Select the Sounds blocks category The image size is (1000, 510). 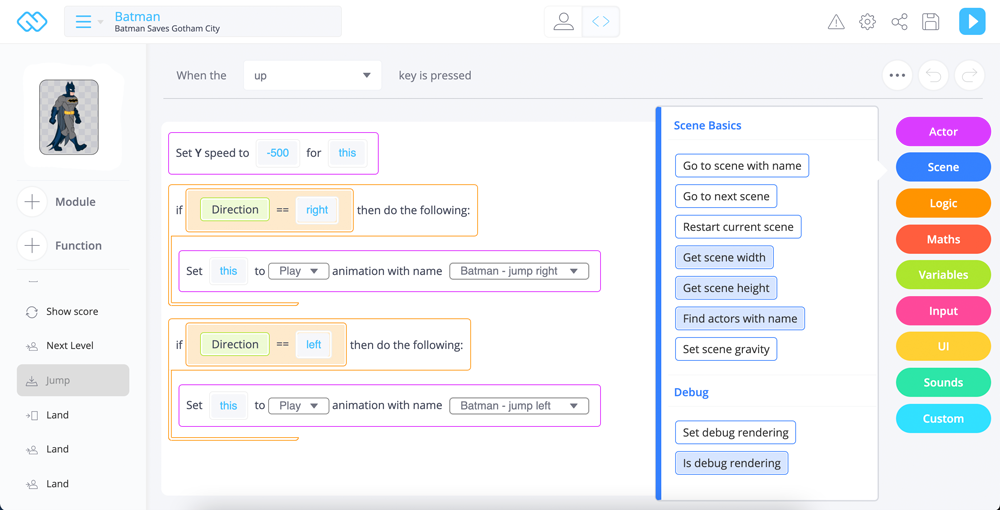coord(943,382)
